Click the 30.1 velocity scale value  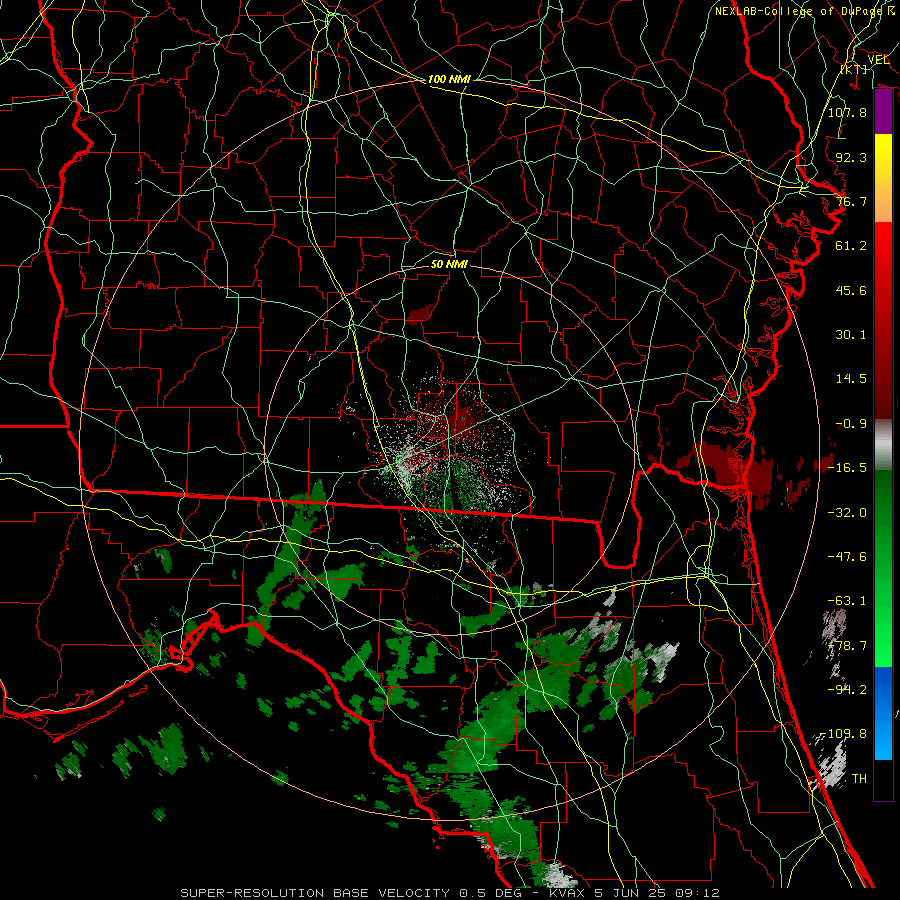click(x=851, y=335)
